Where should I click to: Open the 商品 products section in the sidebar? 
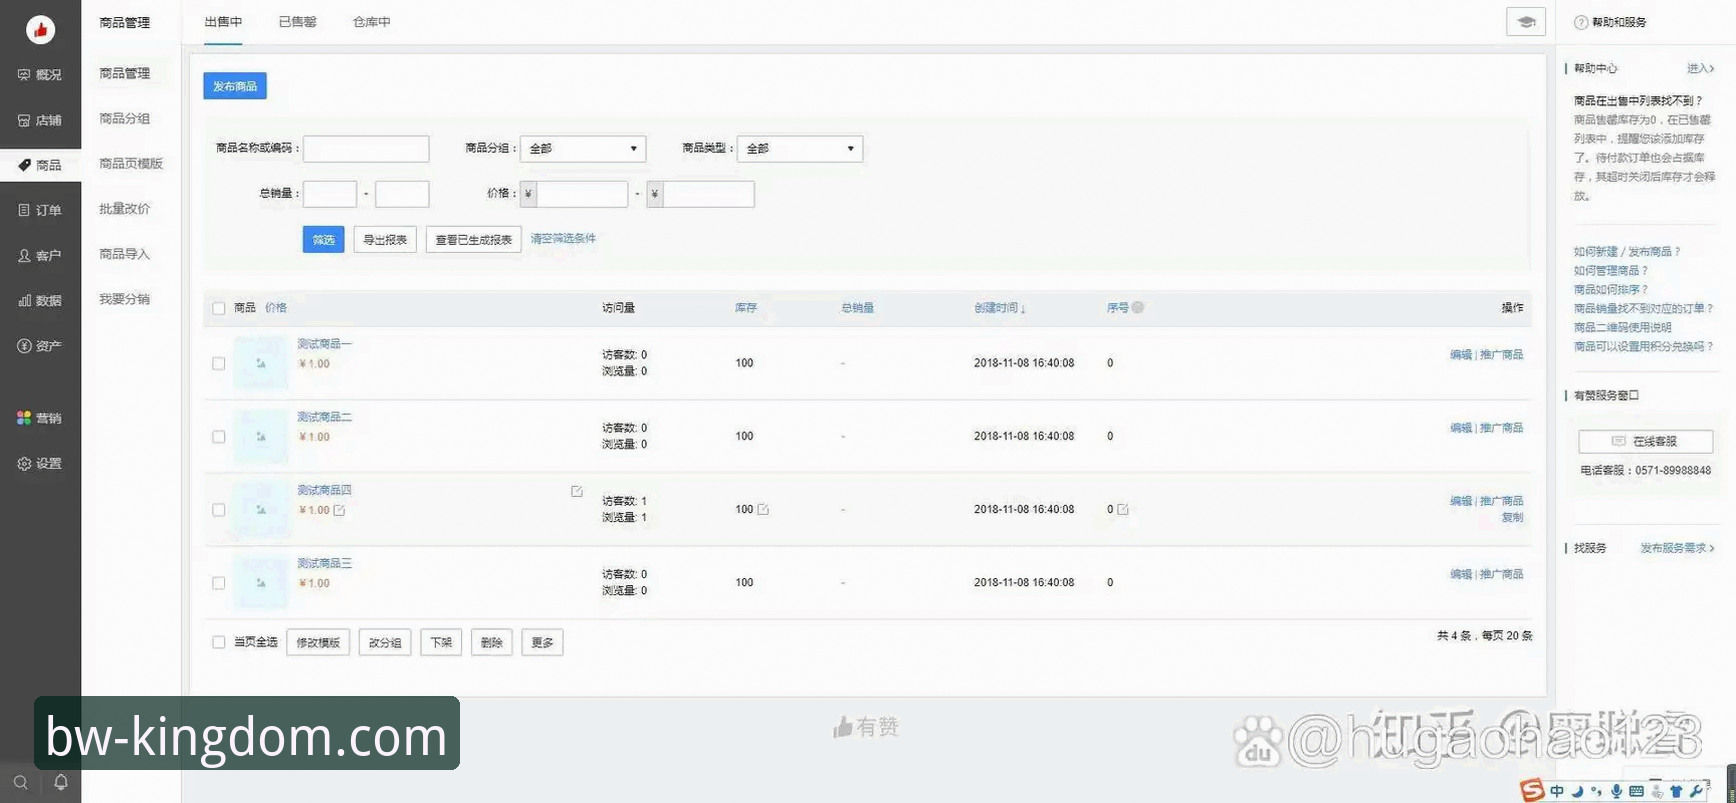pos(40,165)
